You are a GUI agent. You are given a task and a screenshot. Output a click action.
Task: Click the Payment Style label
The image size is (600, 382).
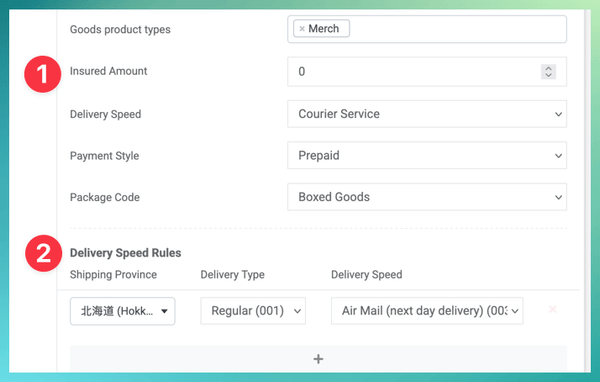(x=104, y=156)
